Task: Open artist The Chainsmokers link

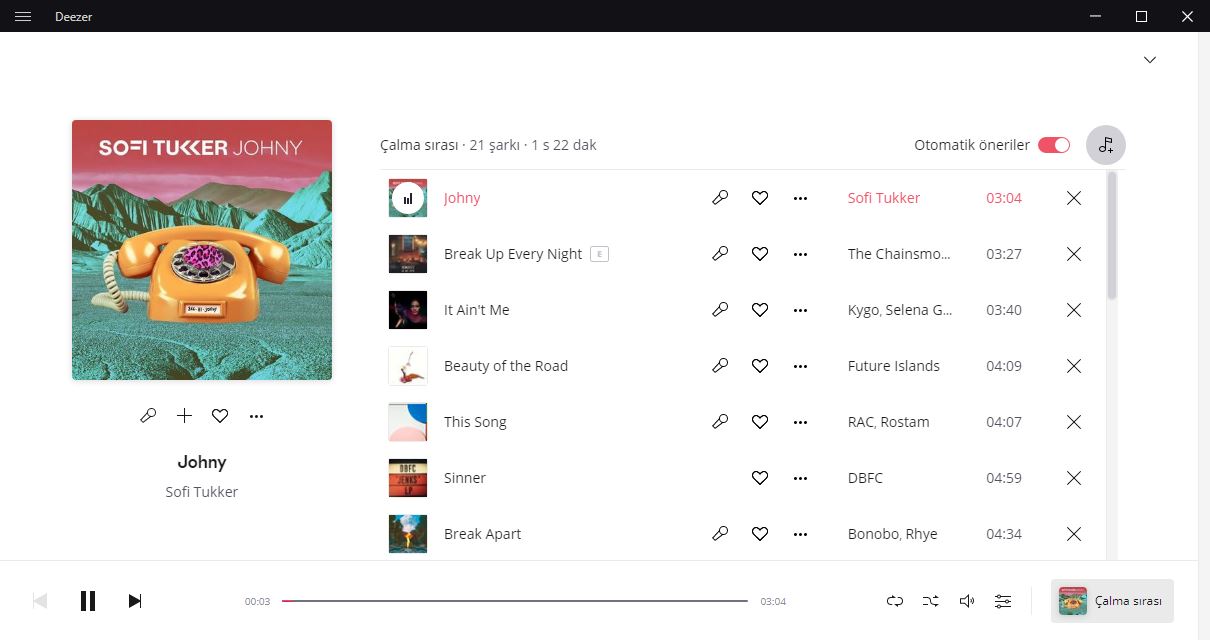Action: (899, 254)
